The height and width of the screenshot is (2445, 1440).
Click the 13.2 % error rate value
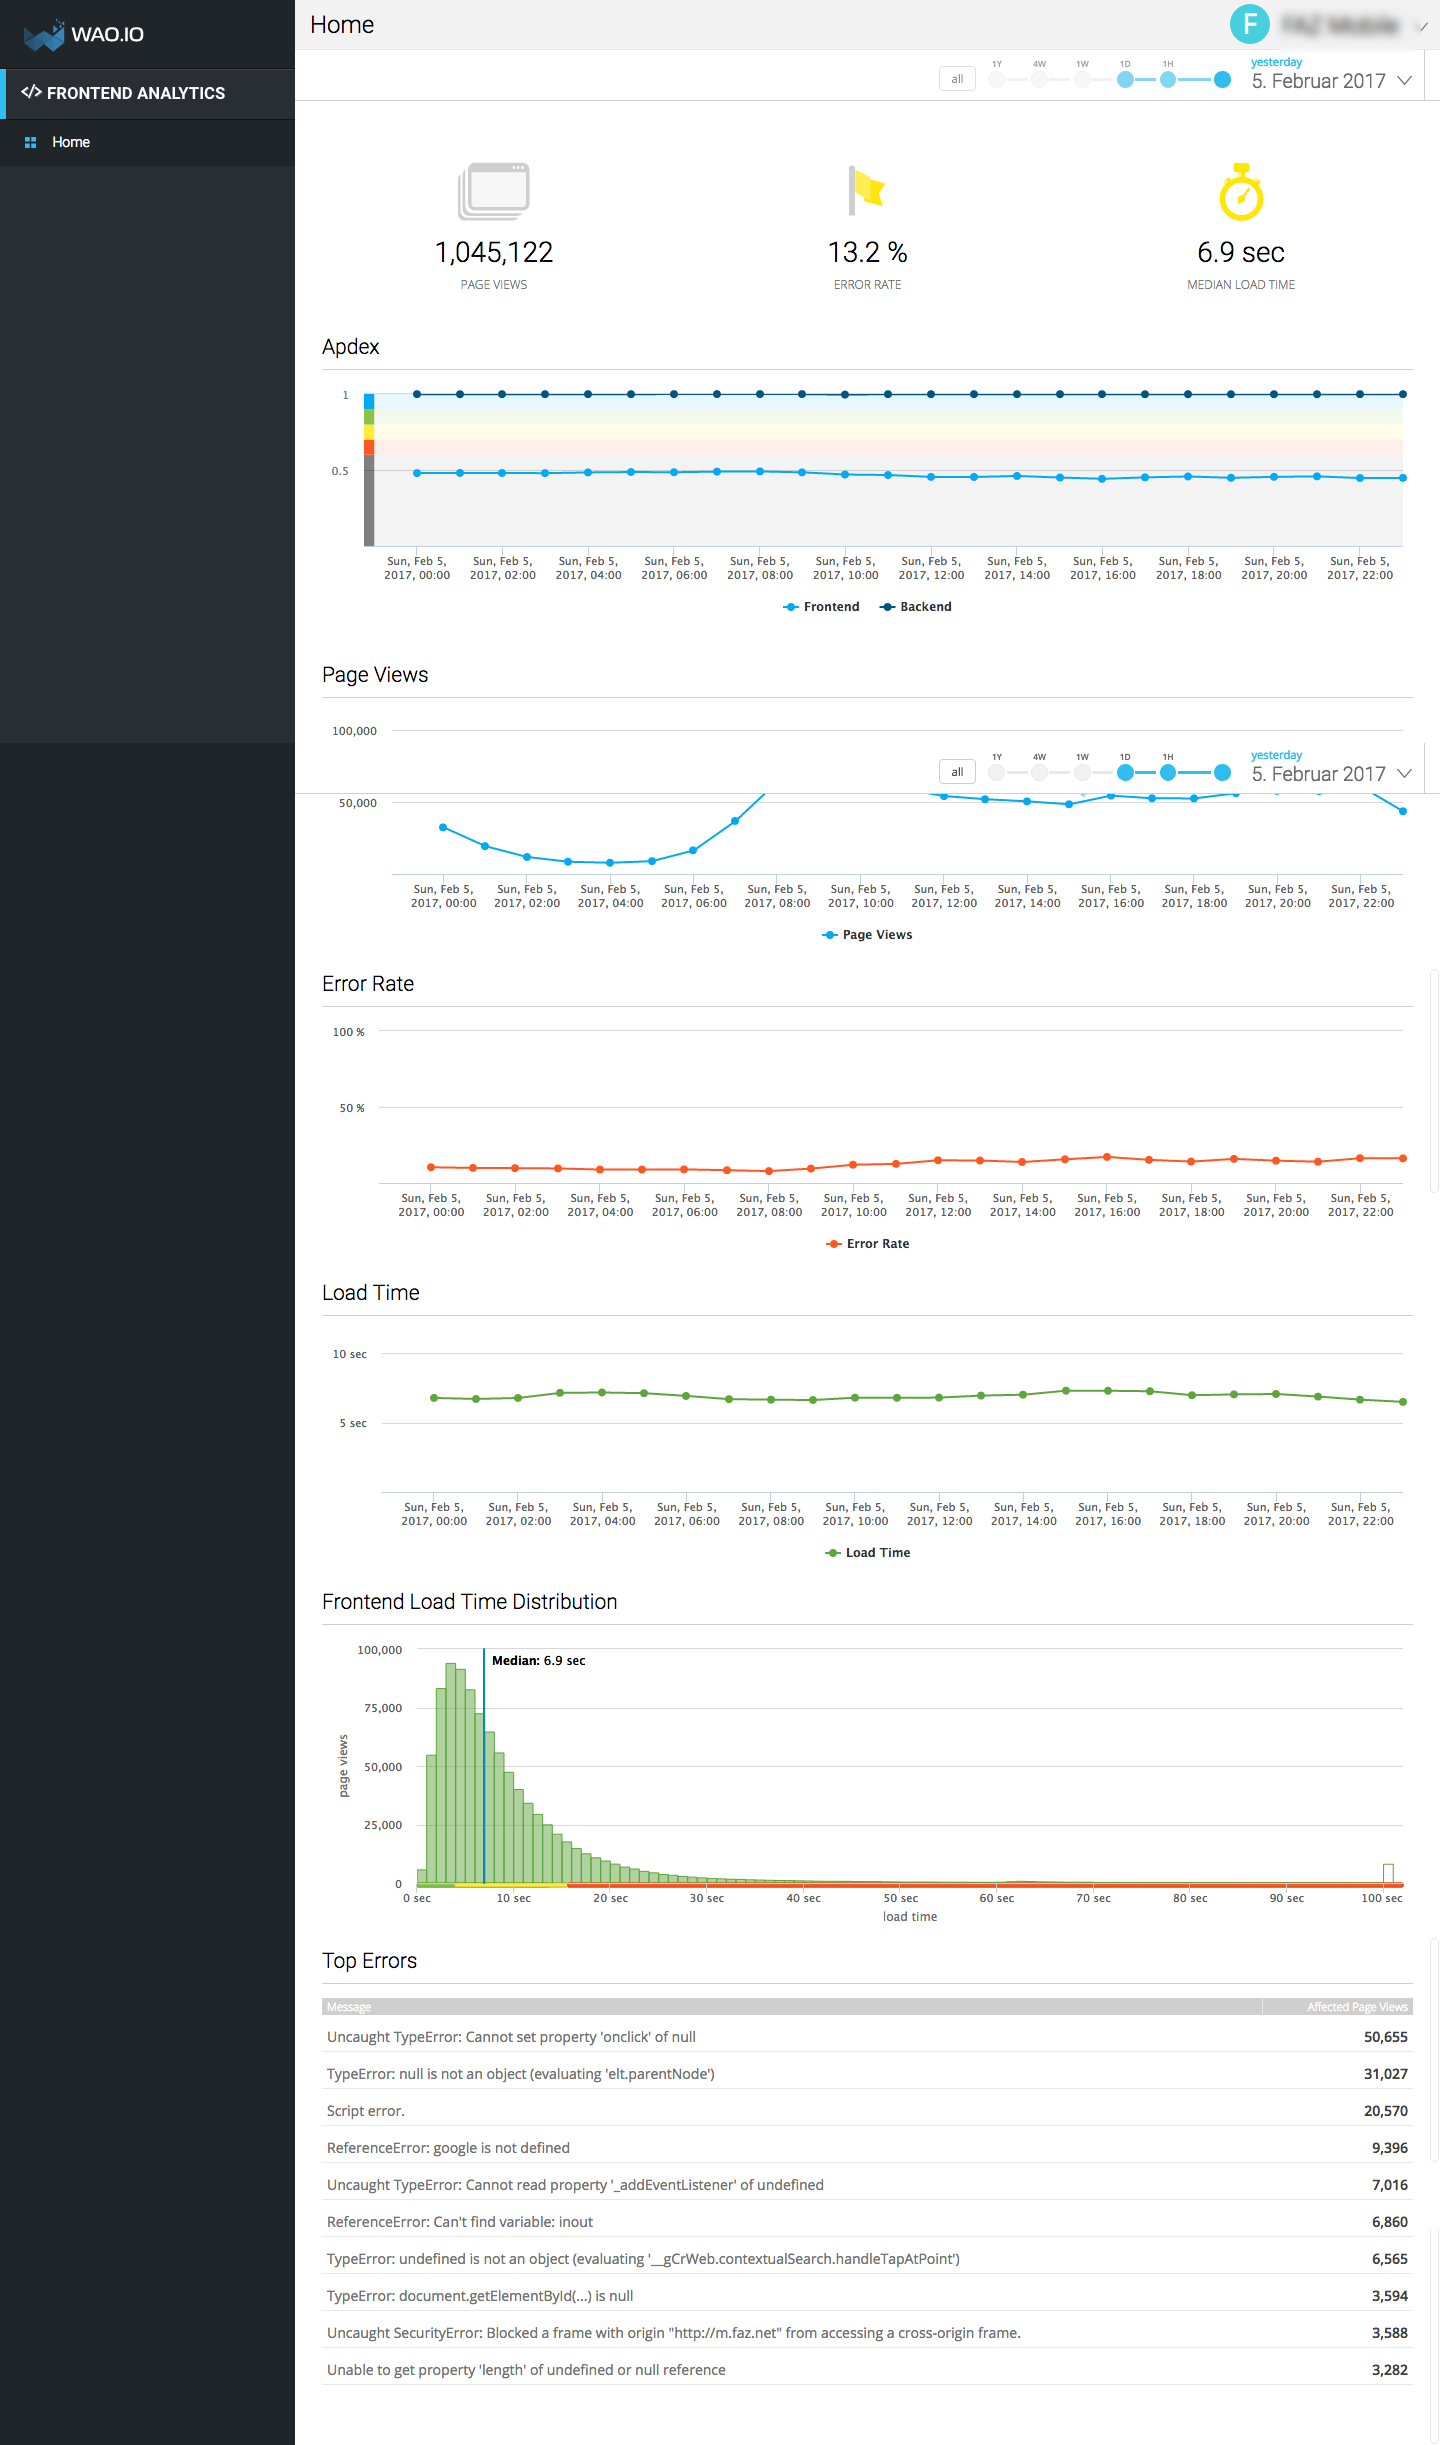868,252
